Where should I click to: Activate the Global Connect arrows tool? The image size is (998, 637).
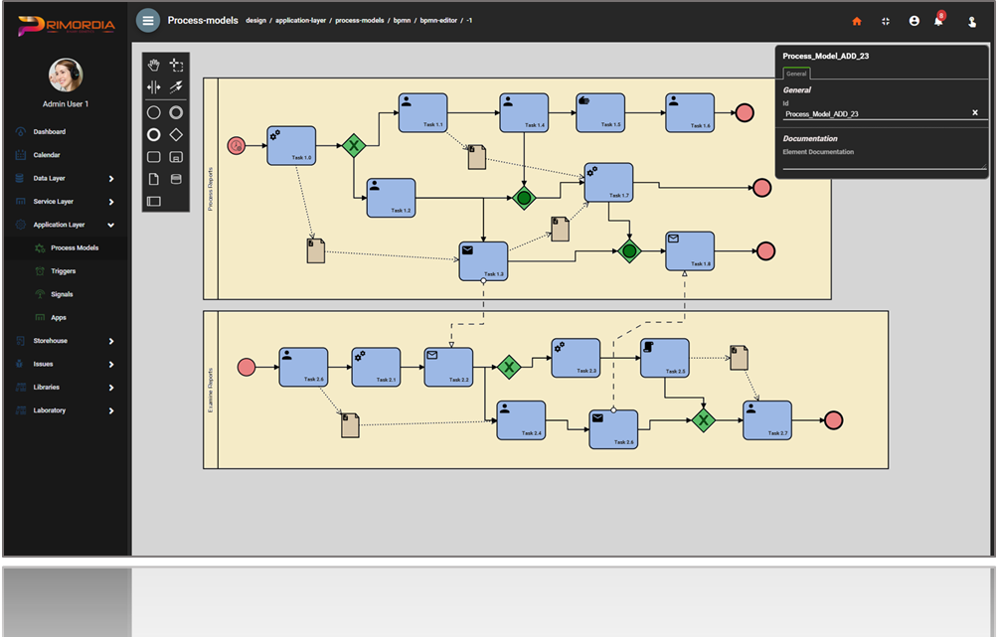(176, 88)
